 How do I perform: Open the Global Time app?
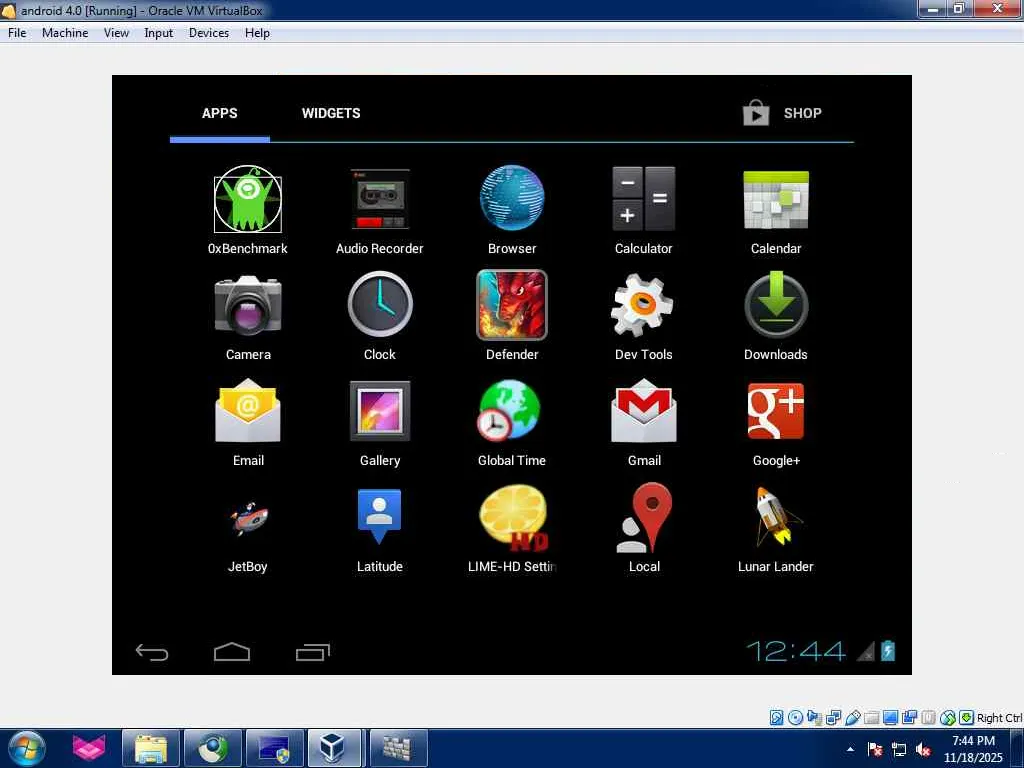click(512, 423)
